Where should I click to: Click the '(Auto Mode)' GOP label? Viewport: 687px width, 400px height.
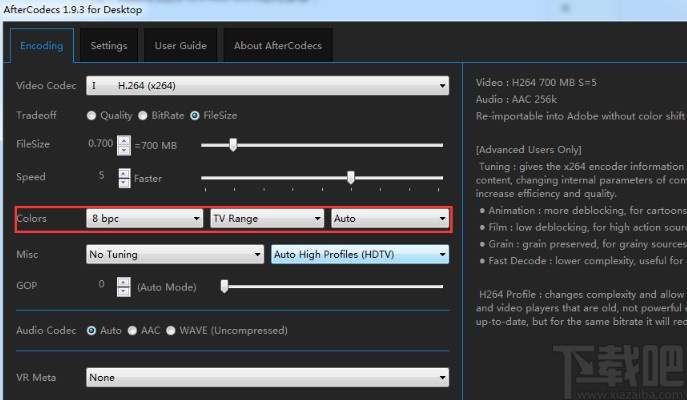[x=167, y=287]
